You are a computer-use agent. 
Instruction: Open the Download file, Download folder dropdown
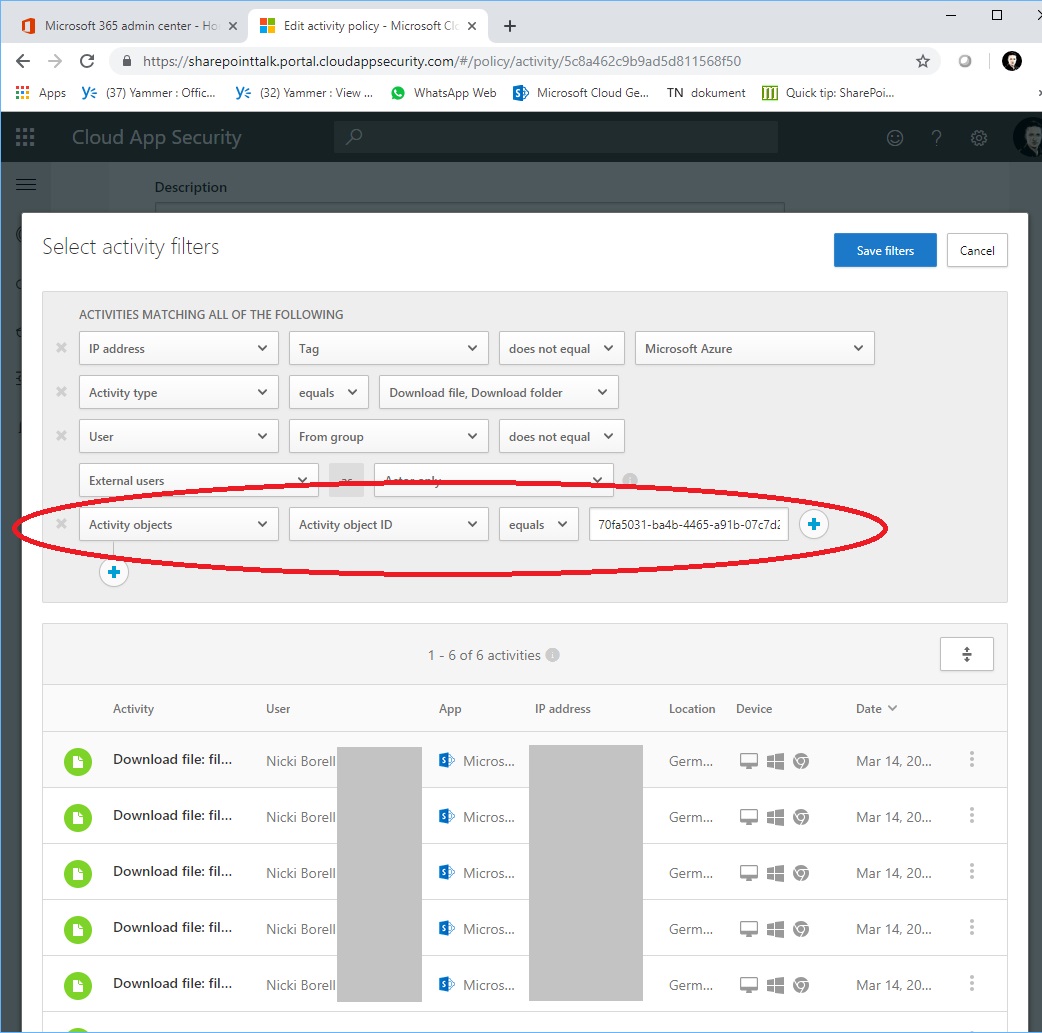[x=498, y=392]
